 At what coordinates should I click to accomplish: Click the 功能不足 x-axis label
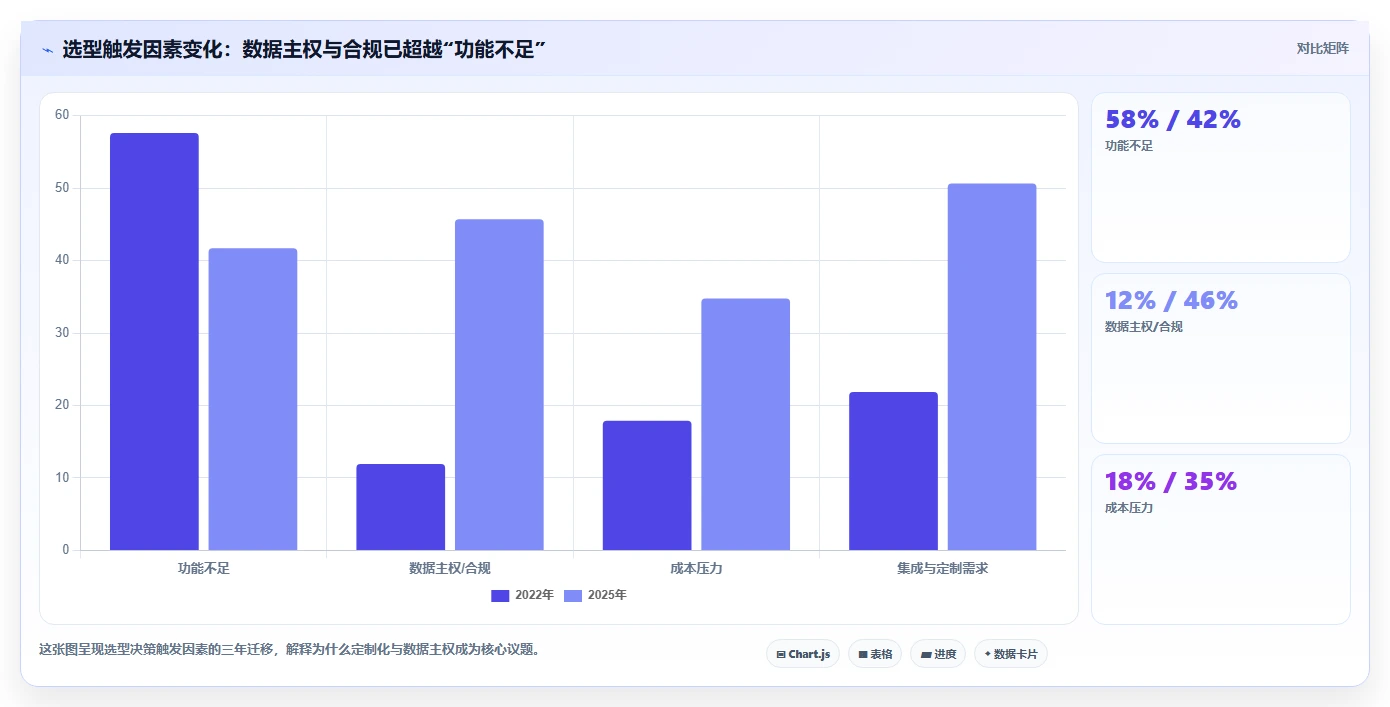pos(204,568)
